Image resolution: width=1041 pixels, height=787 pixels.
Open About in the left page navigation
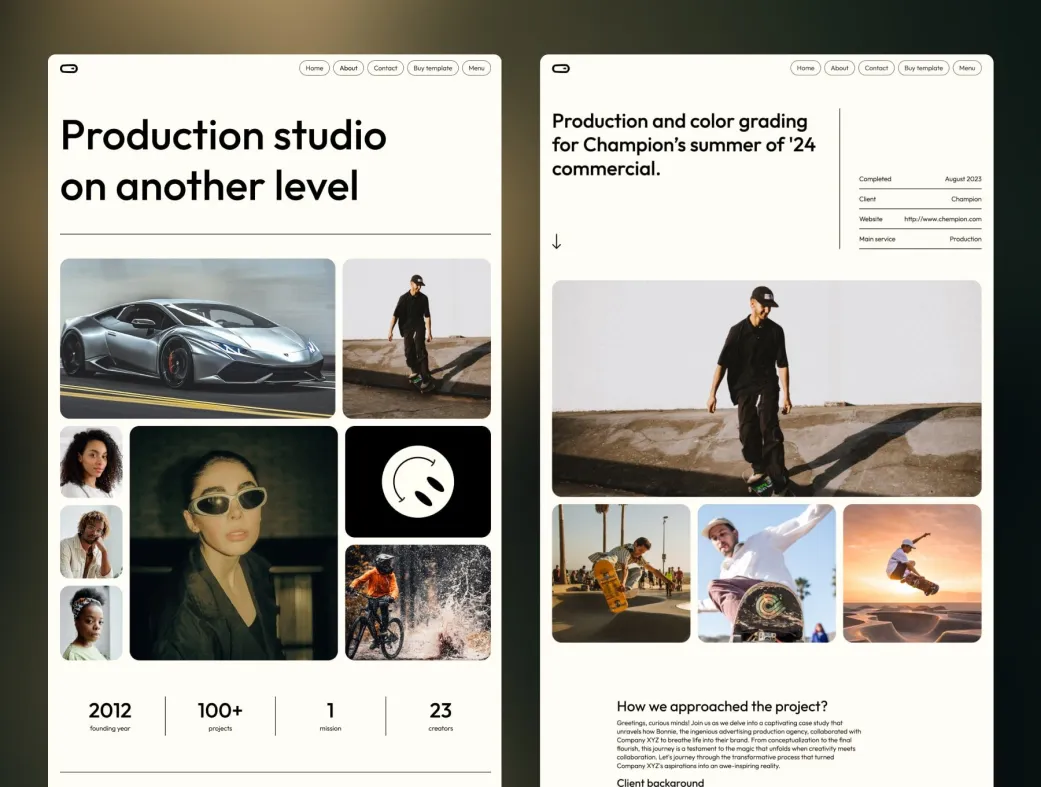click(x=349, y=68)
